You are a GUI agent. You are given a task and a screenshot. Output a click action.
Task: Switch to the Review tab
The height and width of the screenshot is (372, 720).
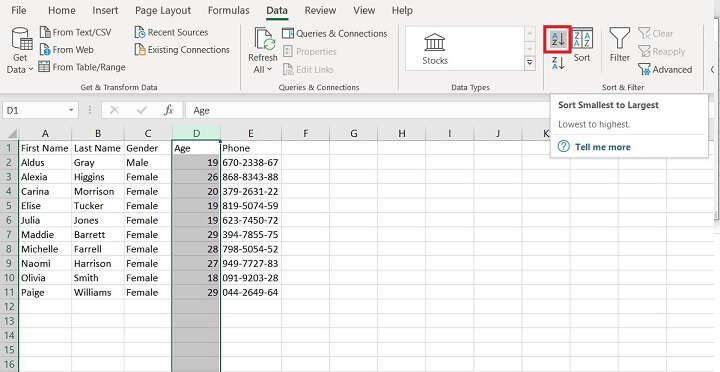[321, 10]
